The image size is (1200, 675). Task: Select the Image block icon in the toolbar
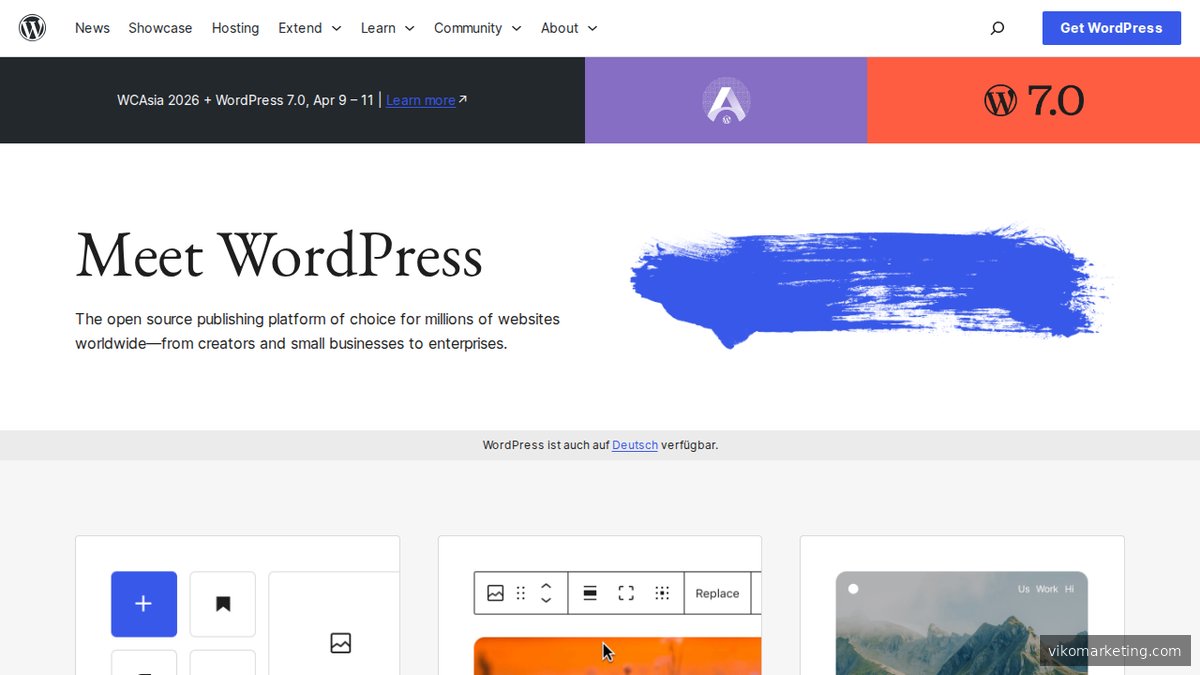coord(495,592)
